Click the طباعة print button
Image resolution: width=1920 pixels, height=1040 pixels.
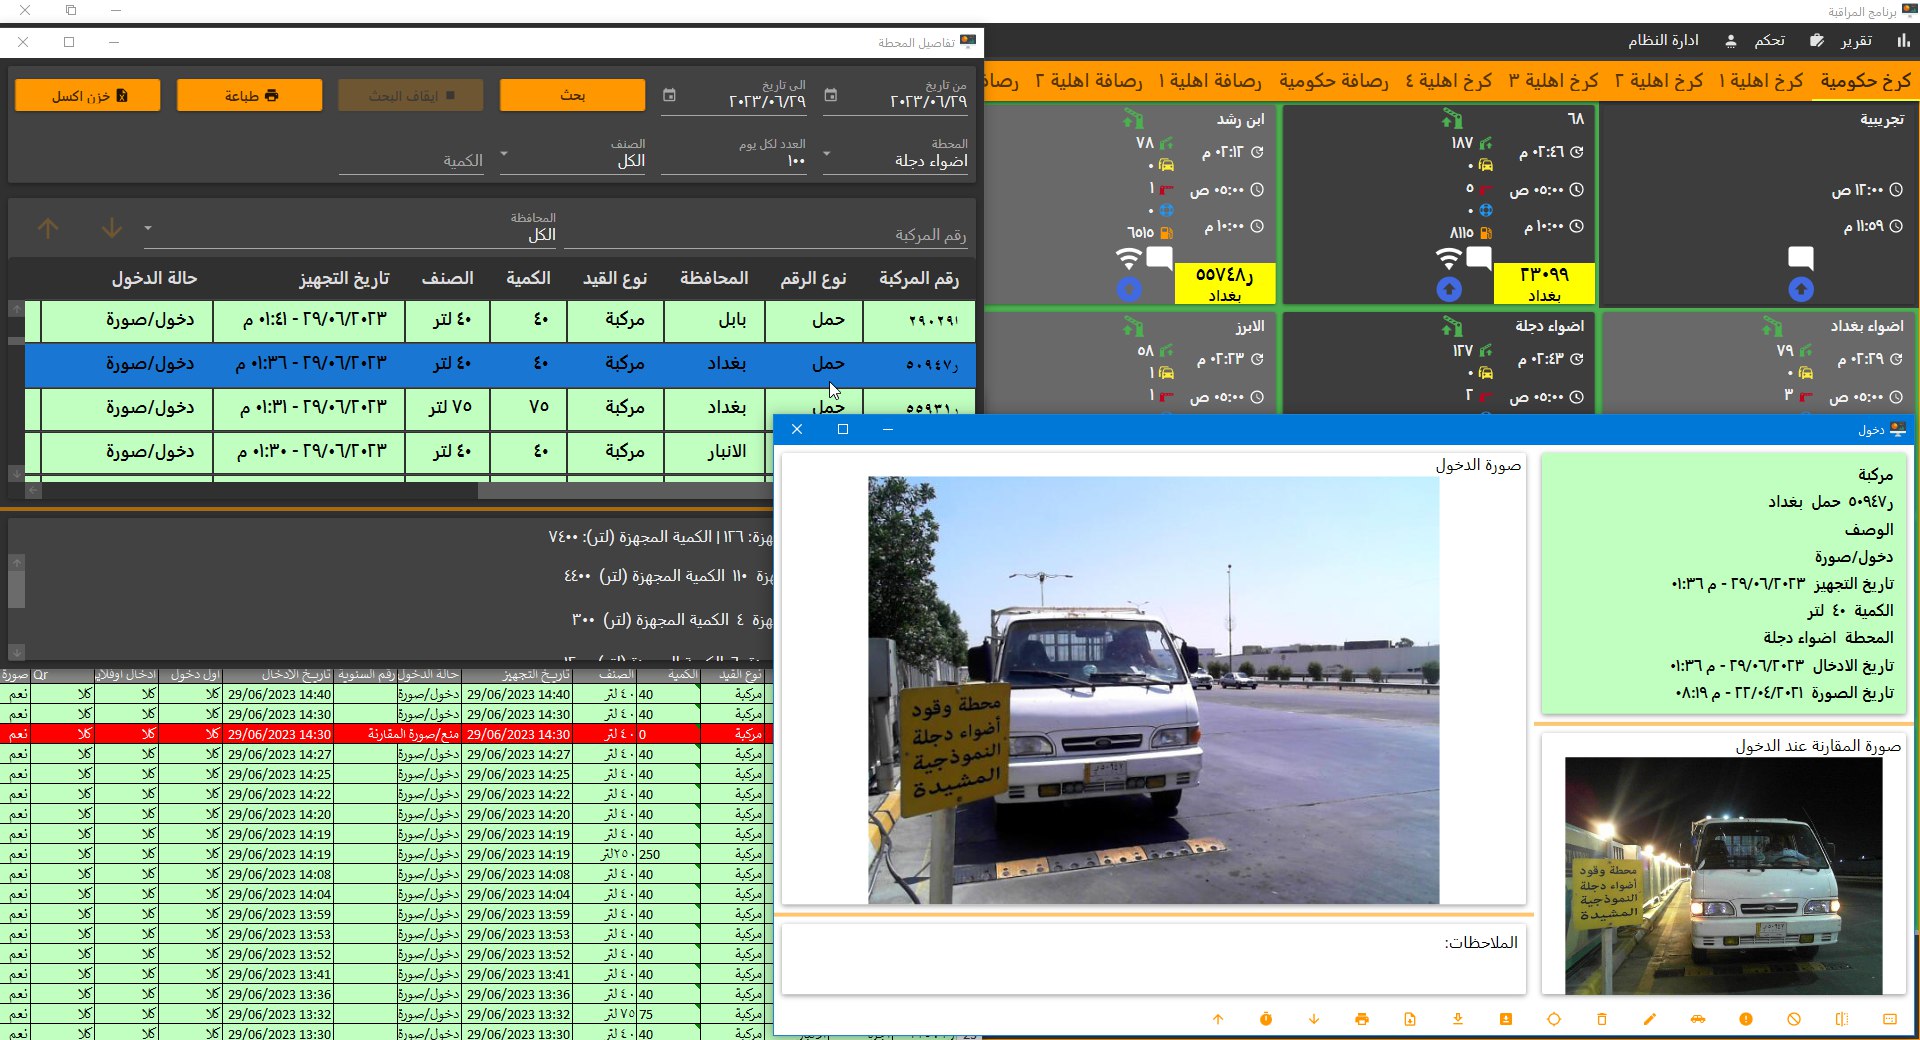[250, 95]
